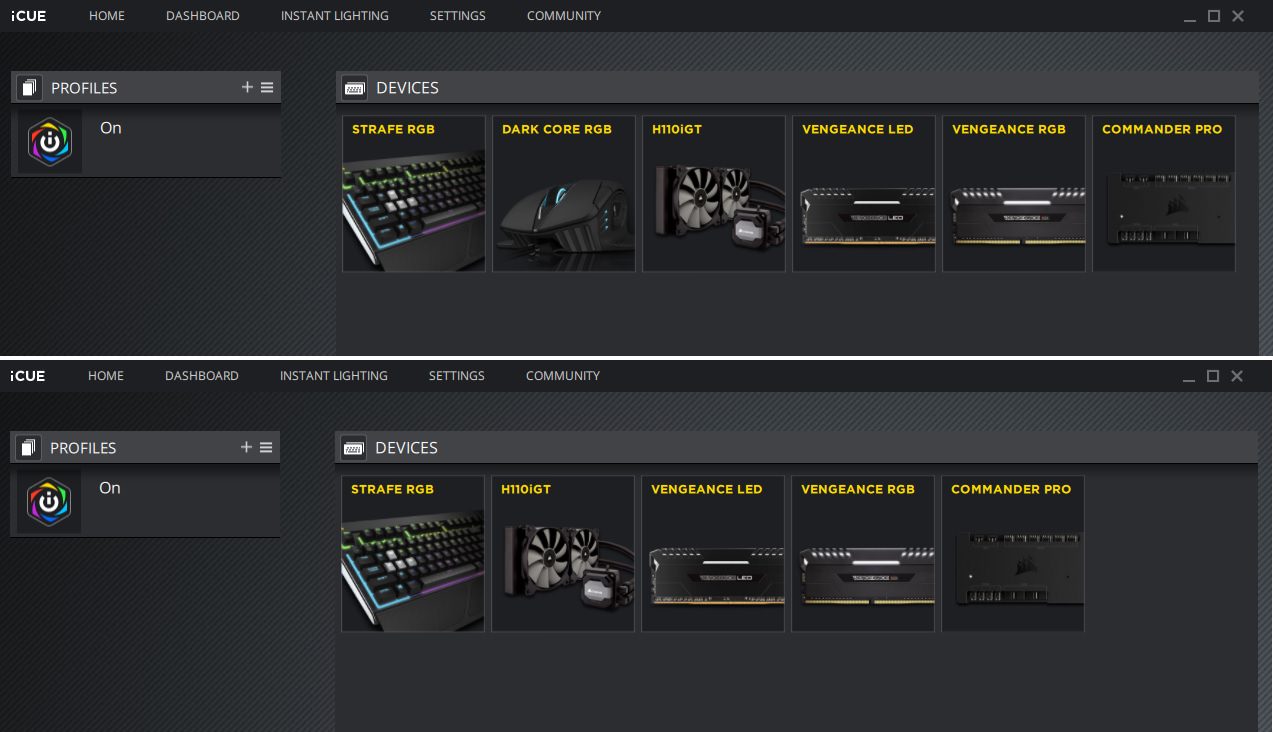Open Strafe RGB keyboard tile in top window
Screen dimensions: 1273x732
[x=414, y=194]
